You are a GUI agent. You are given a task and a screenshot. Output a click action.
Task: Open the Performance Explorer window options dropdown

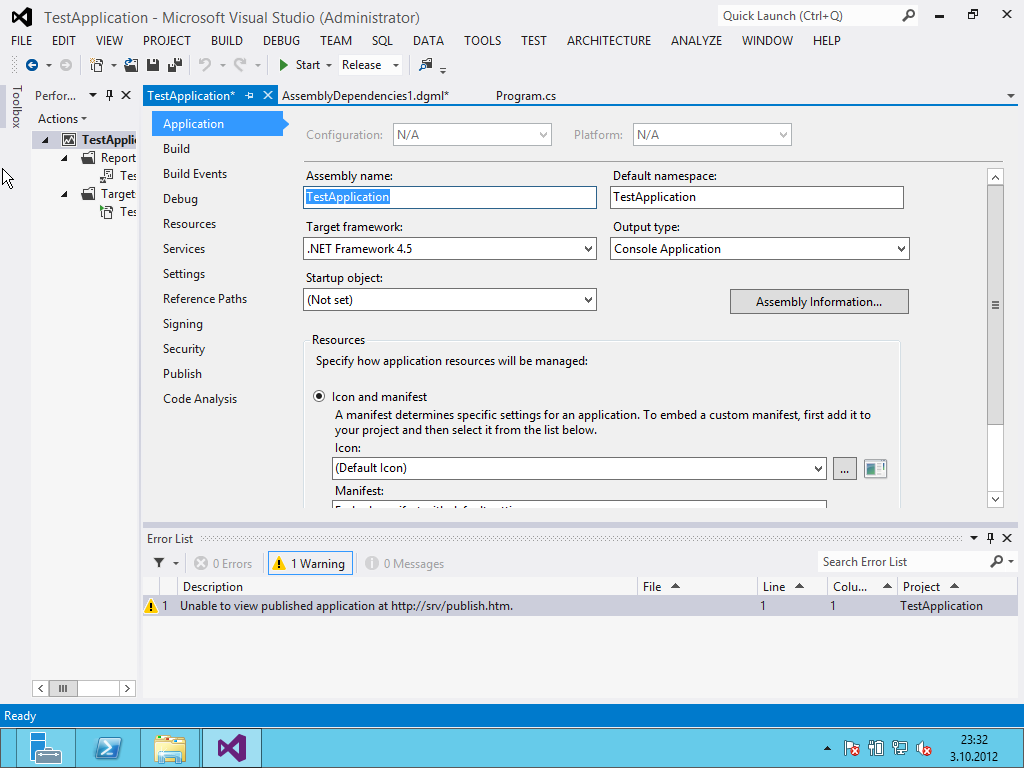(93, 95)
